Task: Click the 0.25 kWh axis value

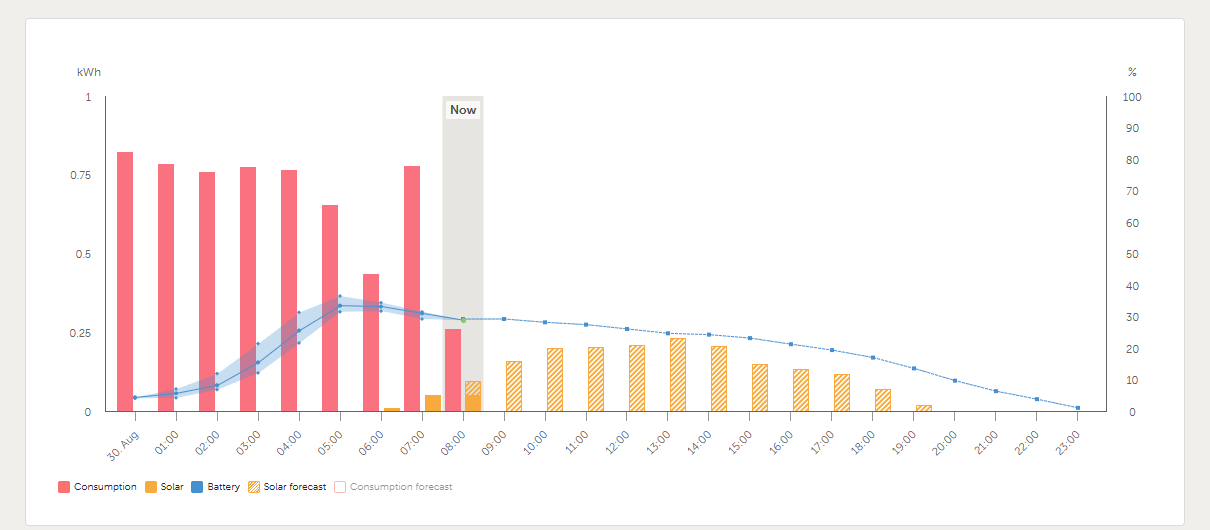Action: click(x=79, y=333)
